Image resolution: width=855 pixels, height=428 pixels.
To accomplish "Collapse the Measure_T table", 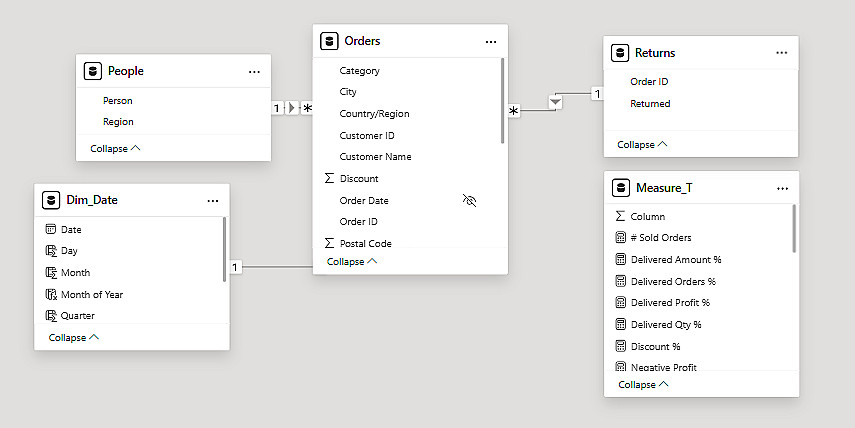I will [x=643, y=384].
